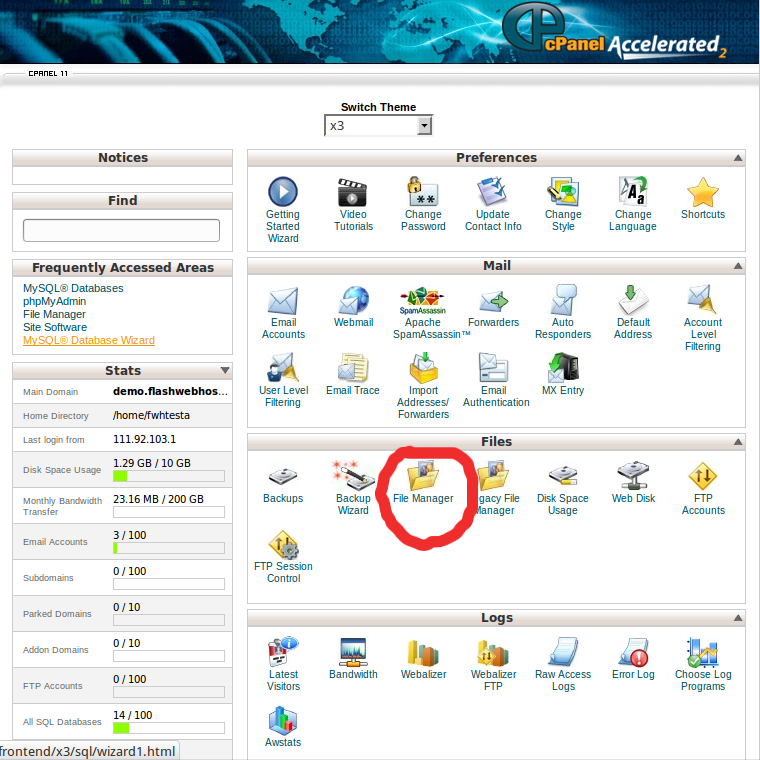Viewport: 760px width, 760px height.
Task: Open the Site Software link
Action: click(x=55, y=327)
